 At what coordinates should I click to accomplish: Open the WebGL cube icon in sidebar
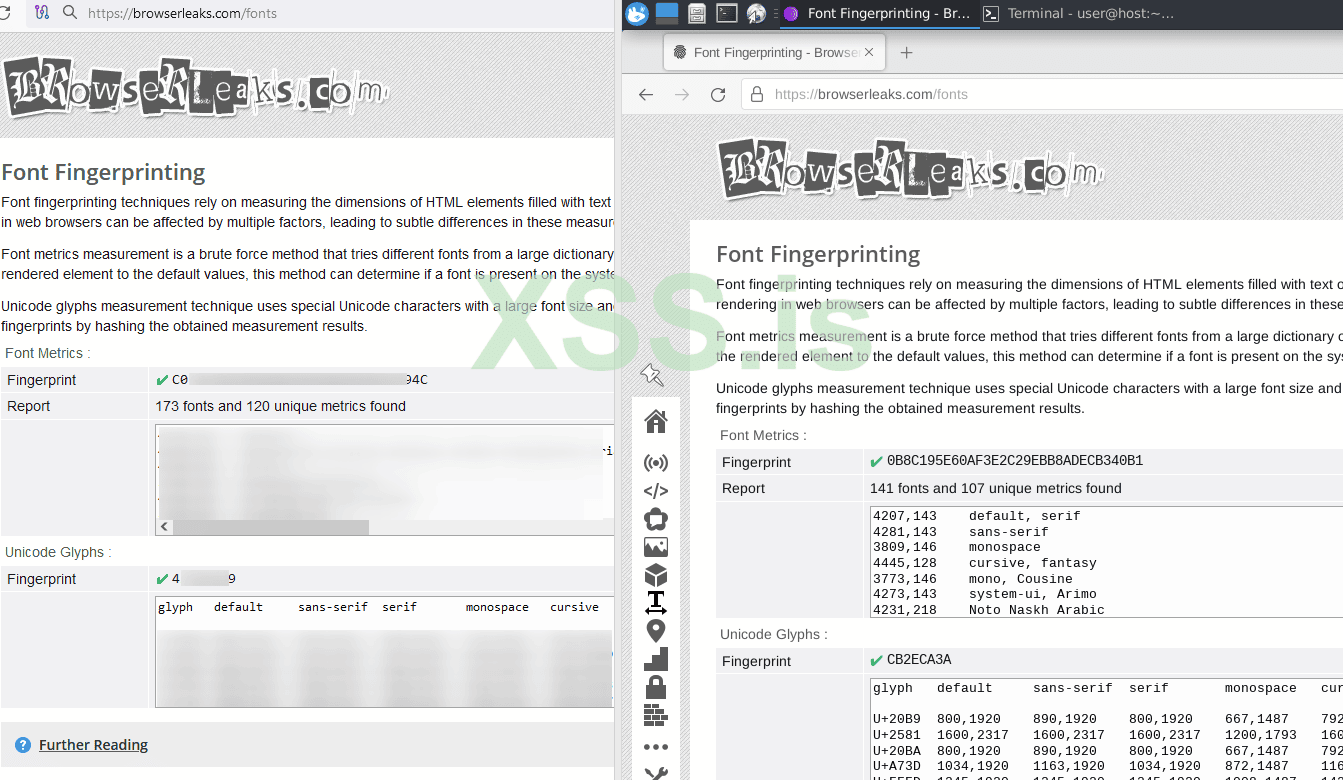pyautogui.click(x=656, y=575)
